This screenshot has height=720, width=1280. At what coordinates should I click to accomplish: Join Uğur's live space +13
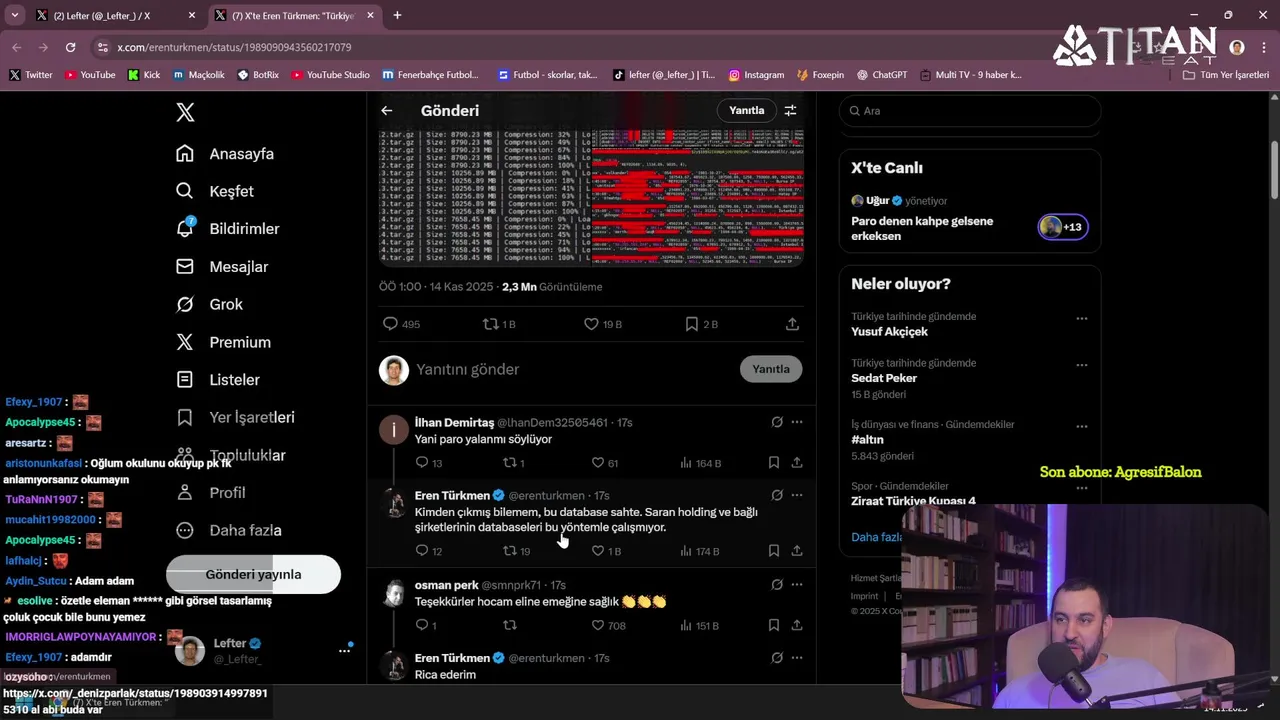tap(1063, 227)
